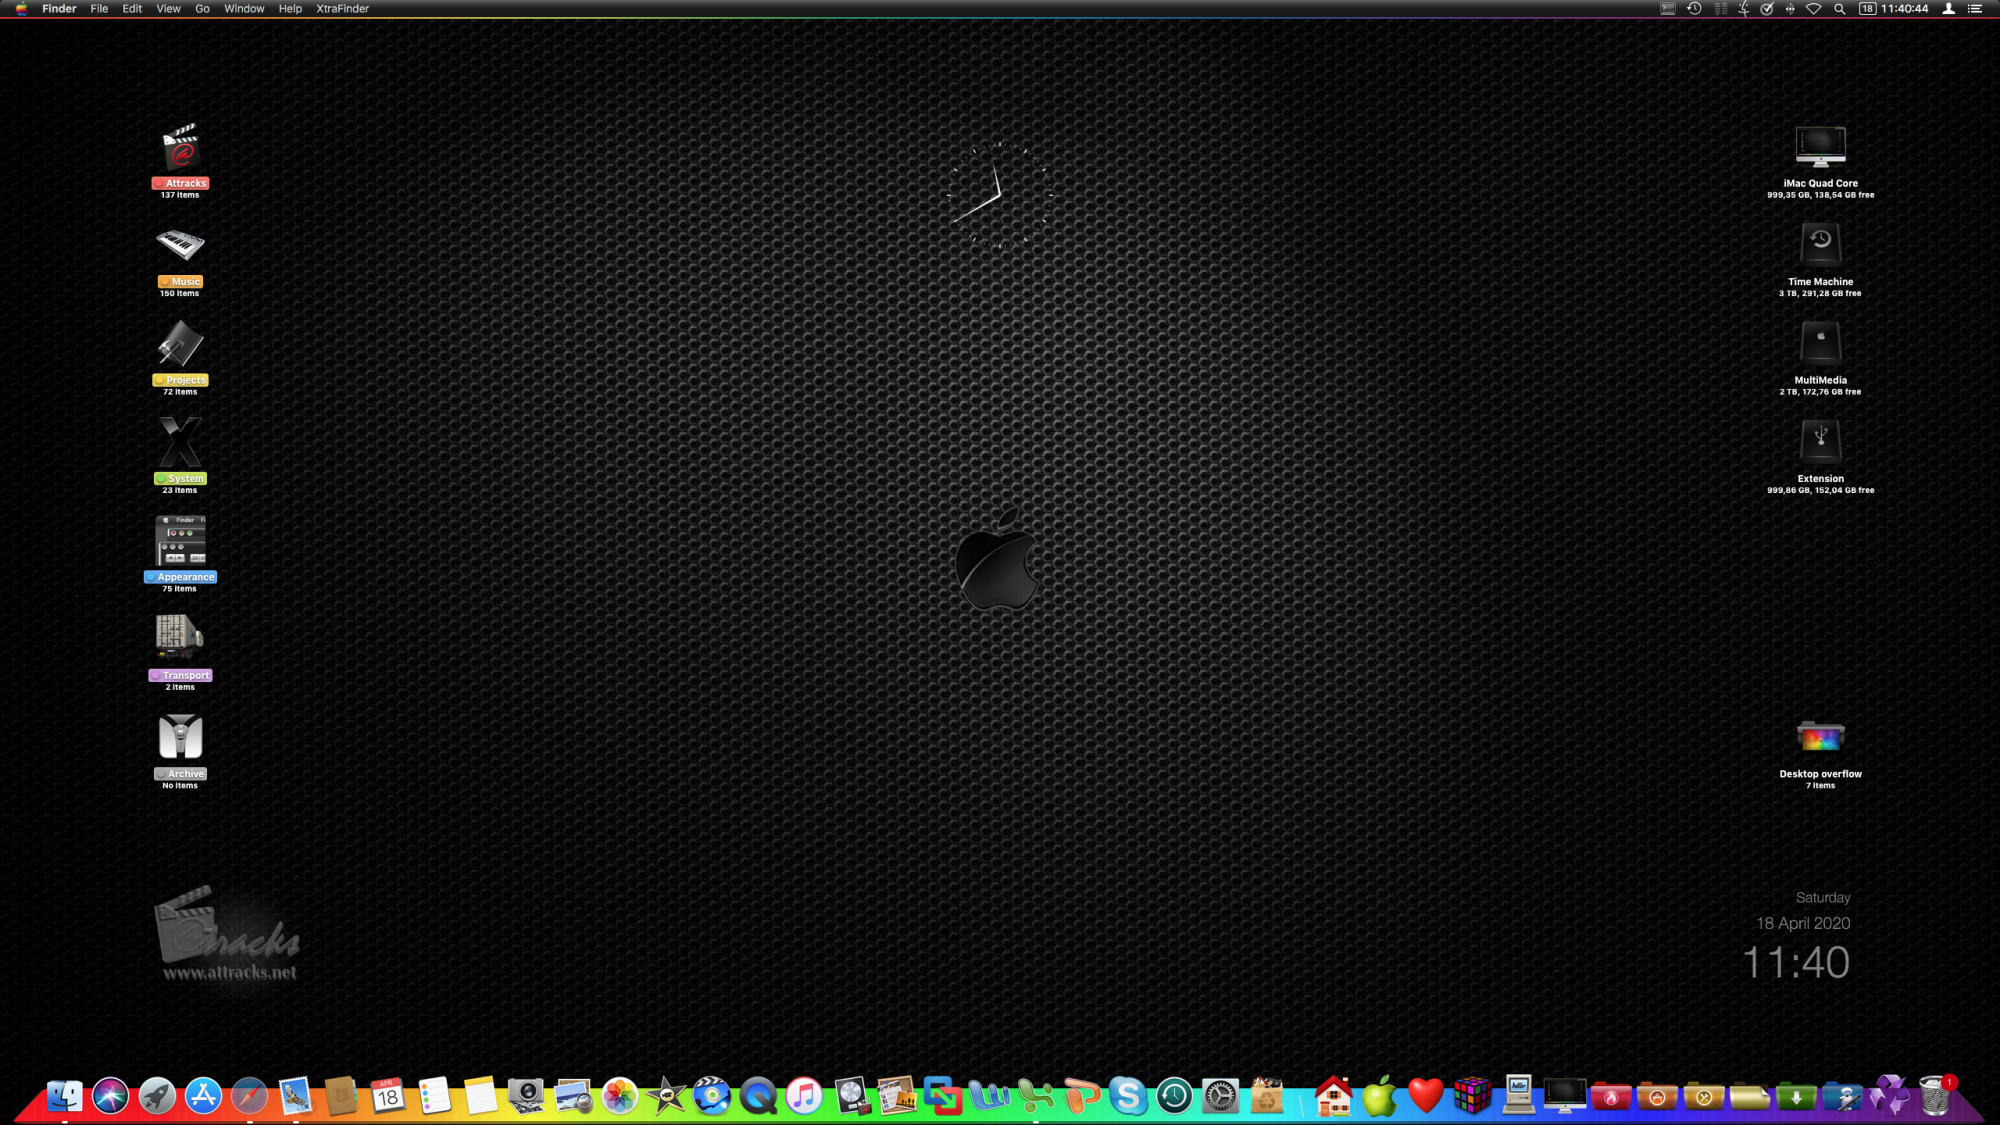
Task: Open the View menu
Action: click(168, 9)
